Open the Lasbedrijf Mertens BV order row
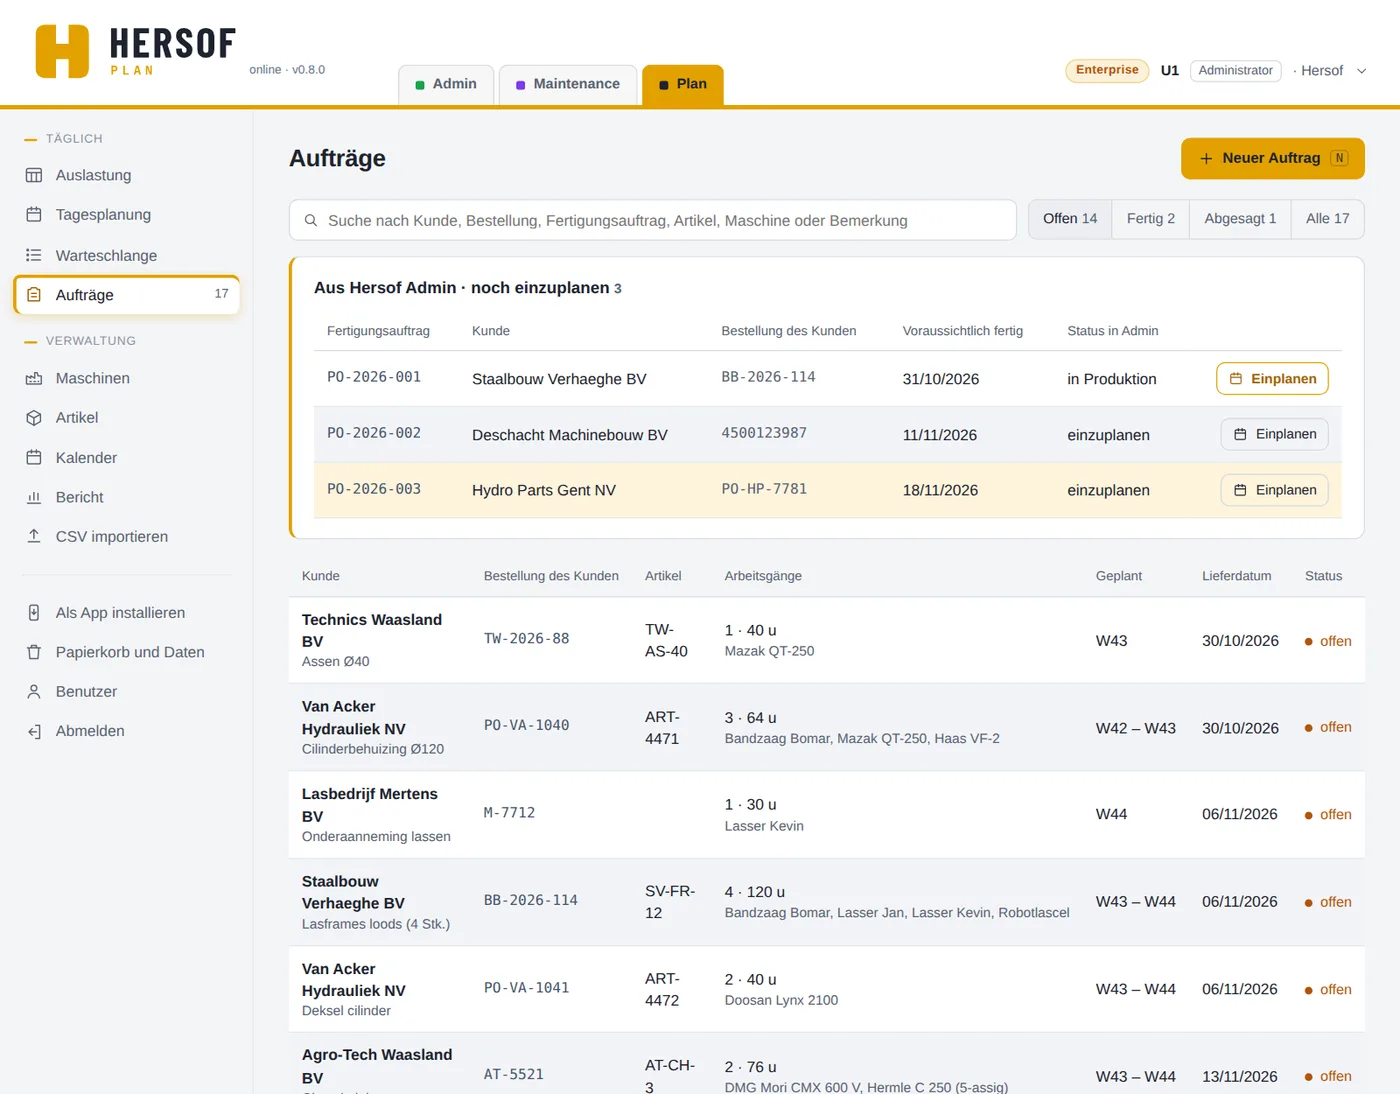Screen dimensions: 1400x1094 tap(827, 814)
